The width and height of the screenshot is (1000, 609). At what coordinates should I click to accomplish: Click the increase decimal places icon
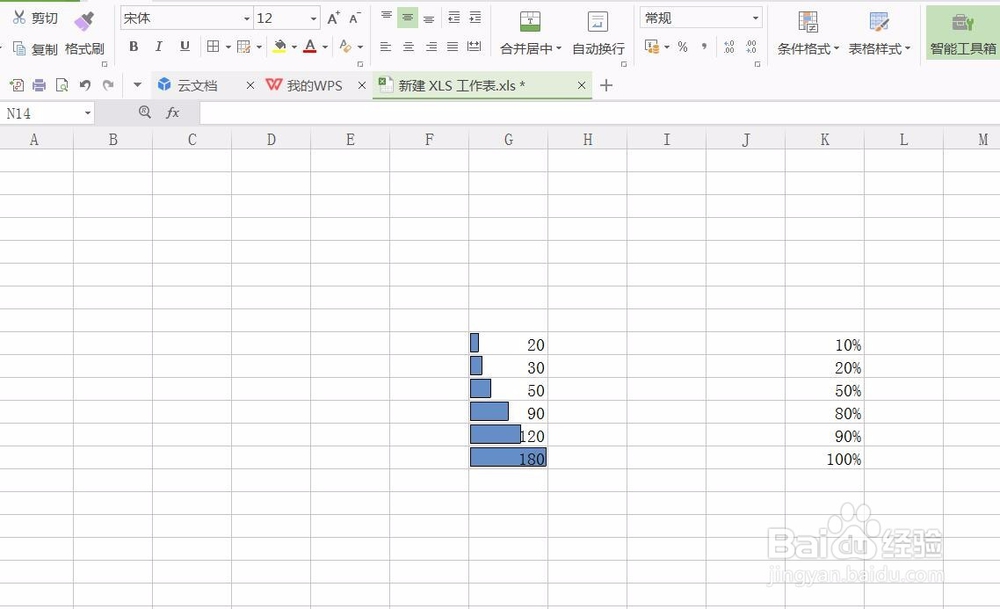pyautogui.click(x=729, y=47)
